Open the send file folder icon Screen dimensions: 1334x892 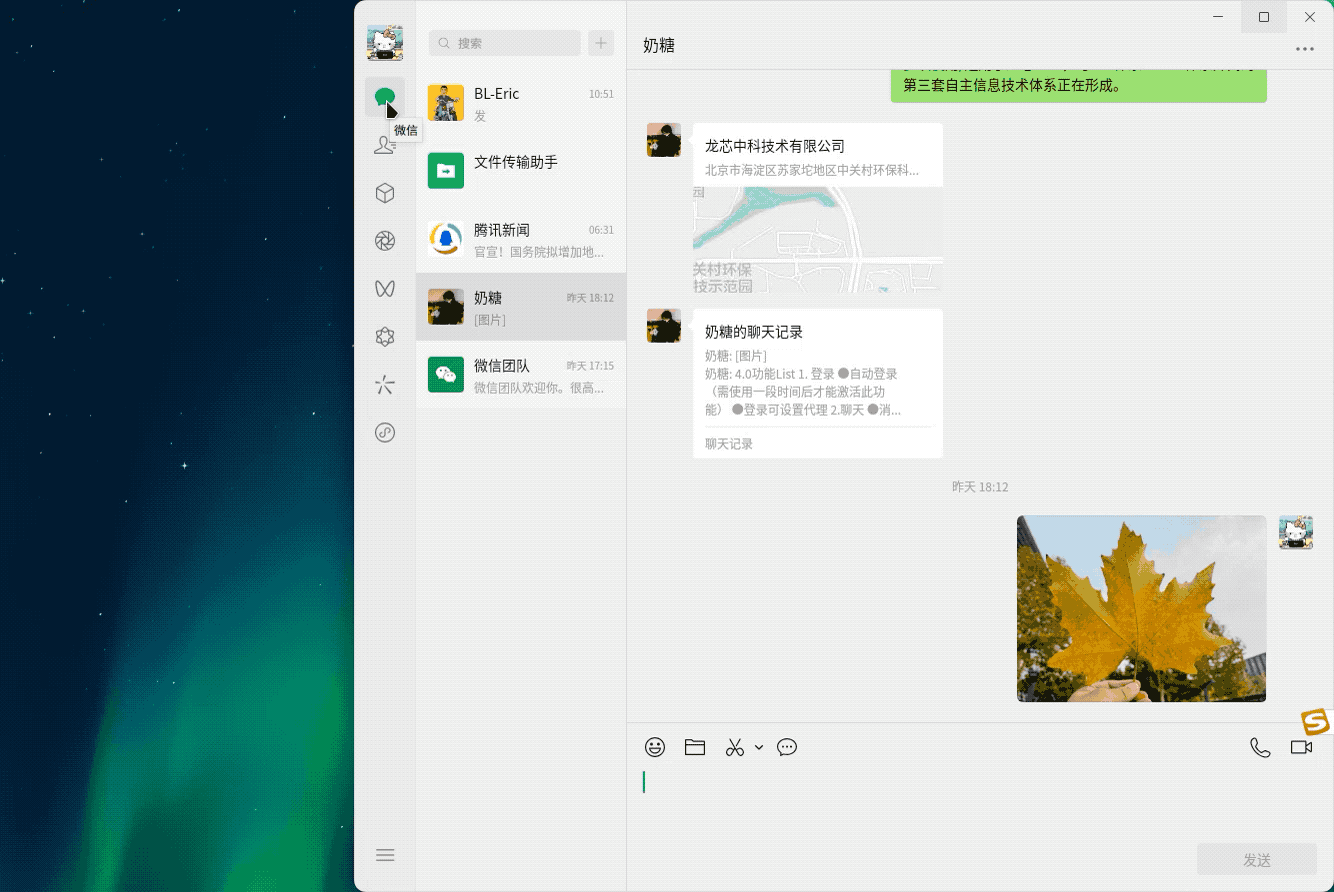(x=695, y=747)
